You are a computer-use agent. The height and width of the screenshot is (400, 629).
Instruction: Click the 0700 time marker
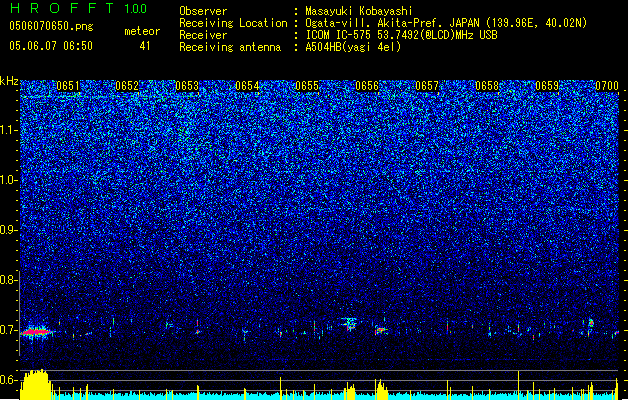[607, 86]
